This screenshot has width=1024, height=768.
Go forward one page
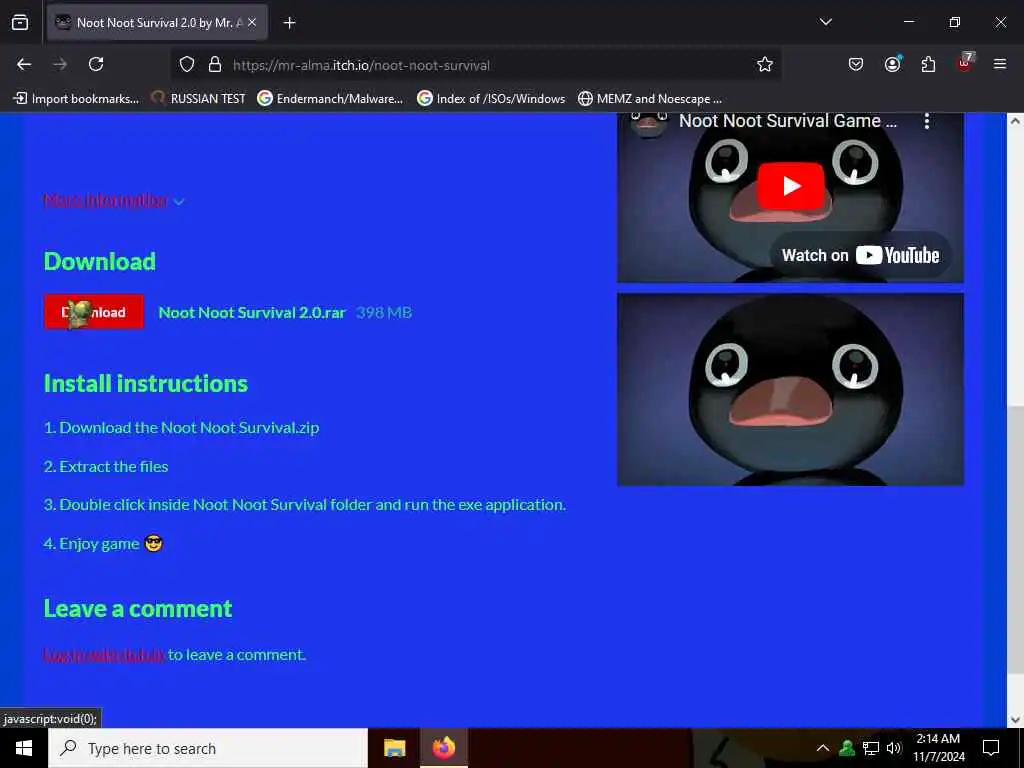click(x=60, y=64)
